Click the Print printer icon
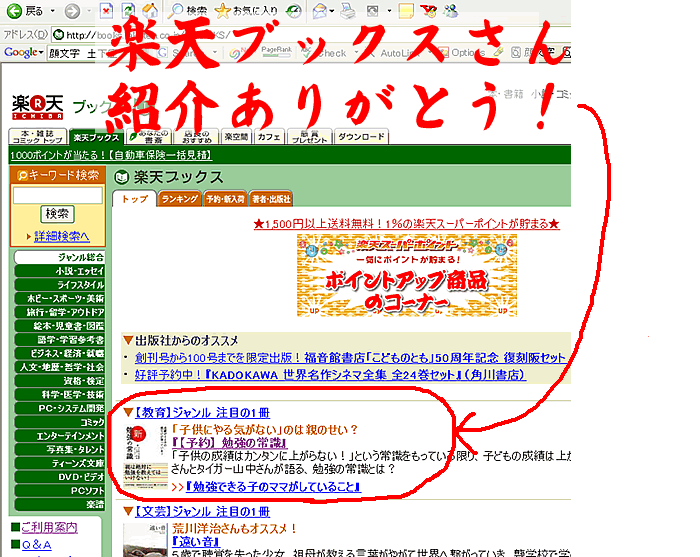Viewport: 700px width, 557px height. pos(348,11)
